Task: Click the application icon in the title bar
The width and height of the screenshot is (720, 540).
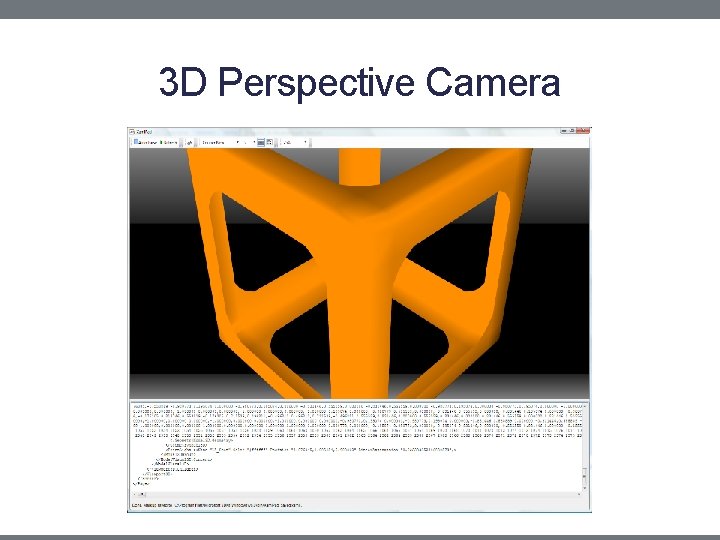Action: tap(132, 132)
